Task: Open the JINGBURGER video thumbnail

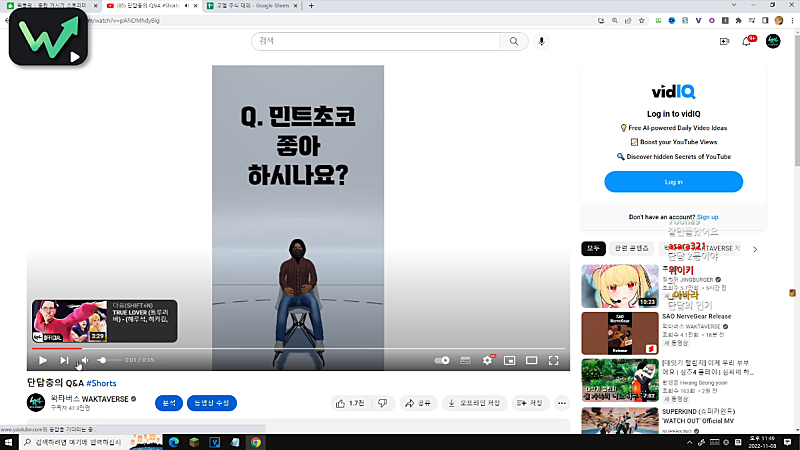Action: pyautogui.click(x=620, y=286)
